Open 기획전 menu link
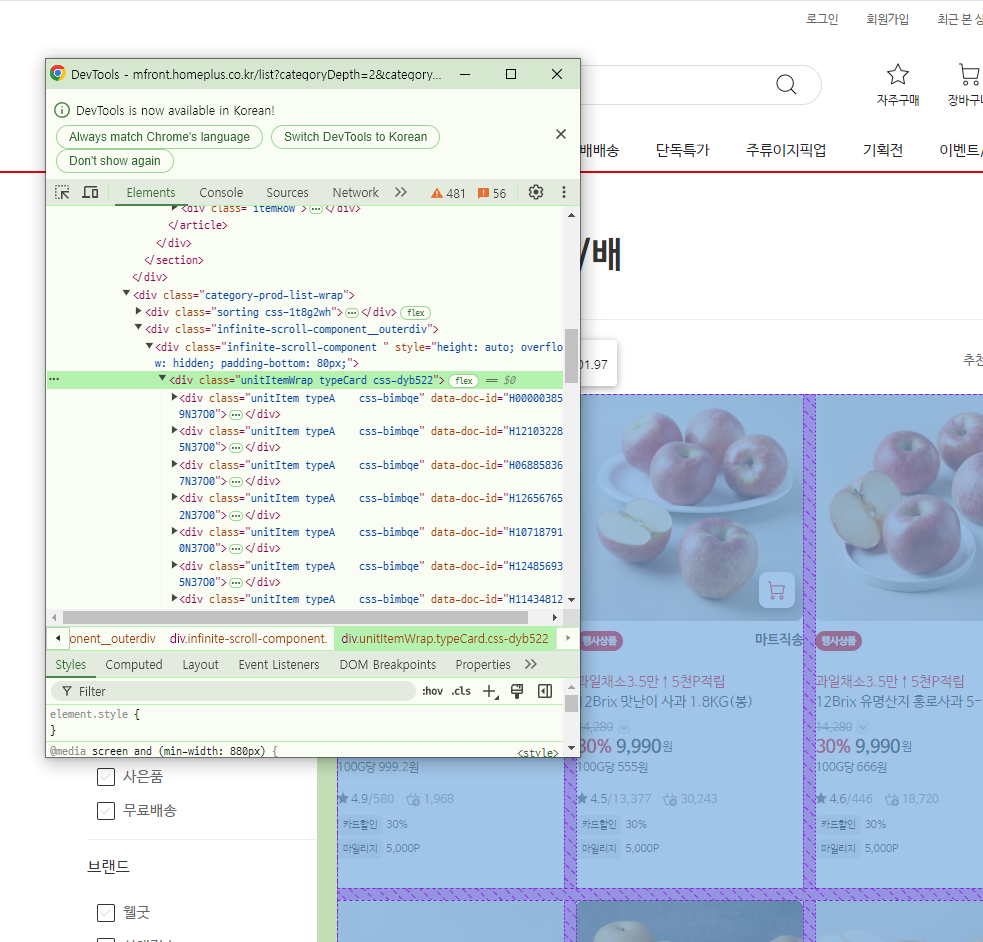This screenshot has width=983, height=942. click(x=883, y=150)
